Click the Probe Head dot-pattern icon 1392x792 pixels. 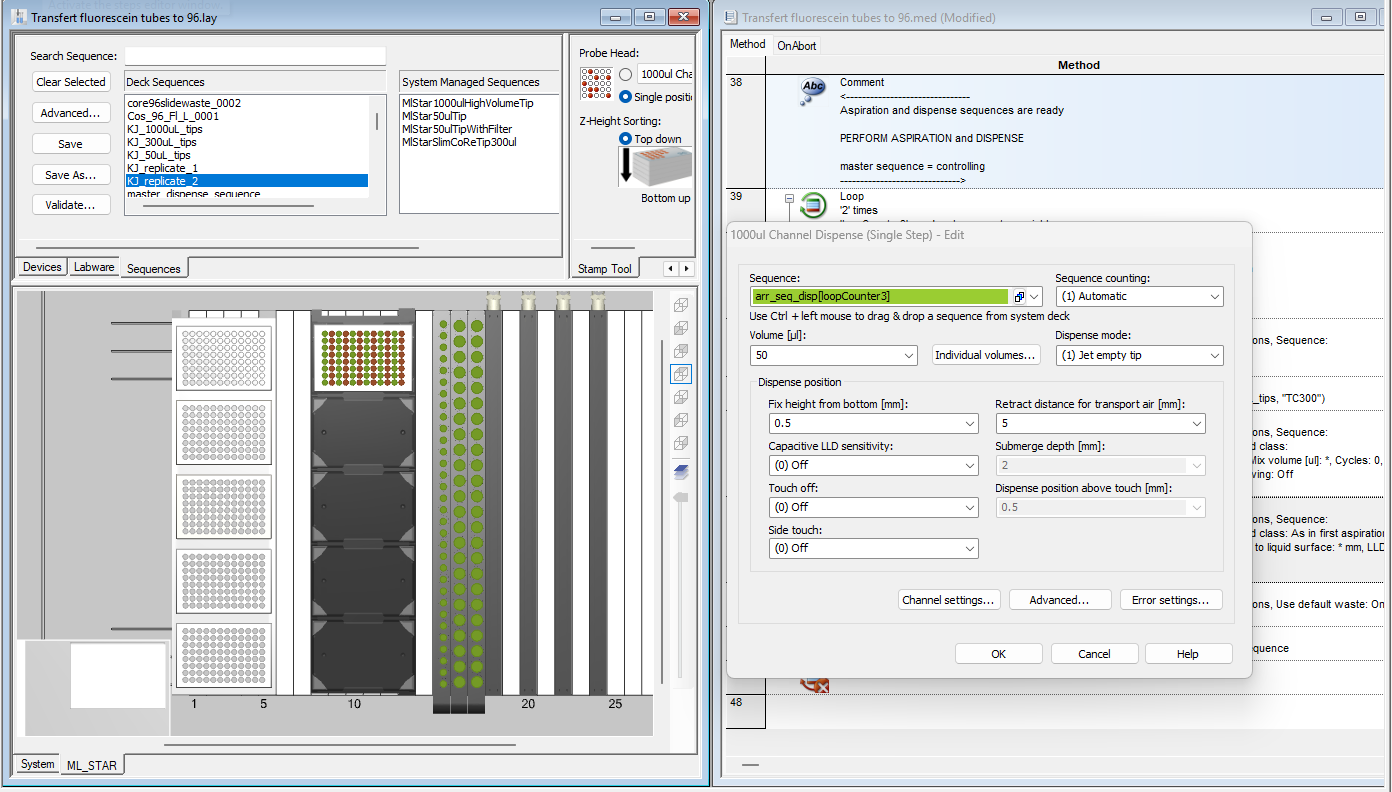pos(596,84)
